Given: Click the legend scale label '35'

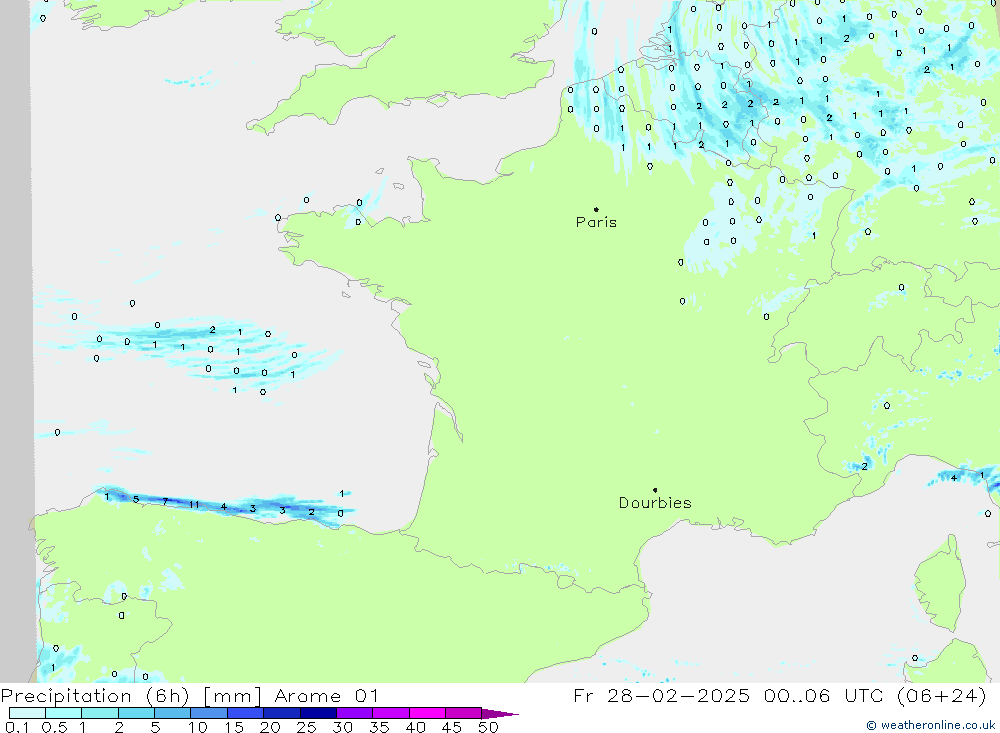Looking at the screenshot, I should (379, 727).
